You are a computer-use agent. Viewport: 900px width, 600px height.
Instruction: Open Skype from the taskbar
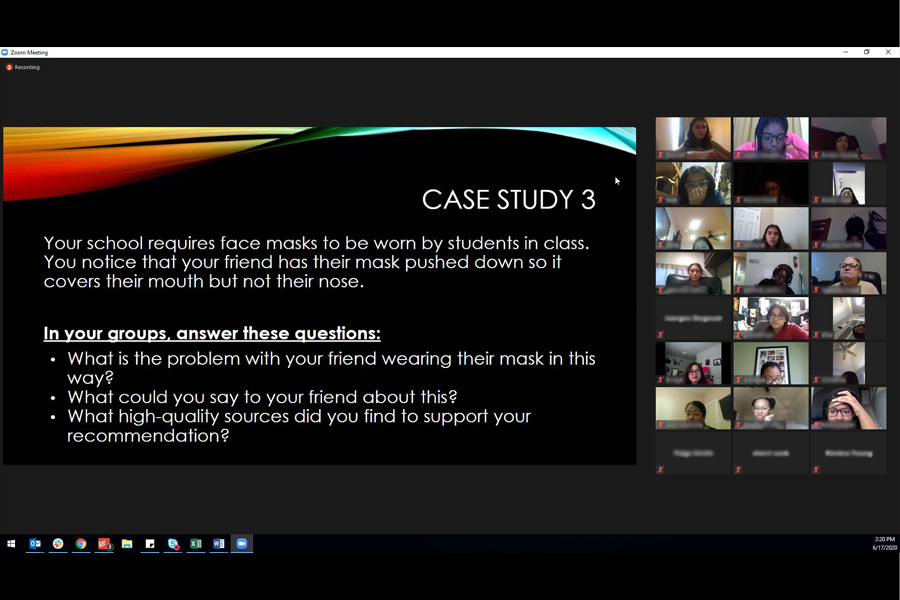click(x=173, y=544)
